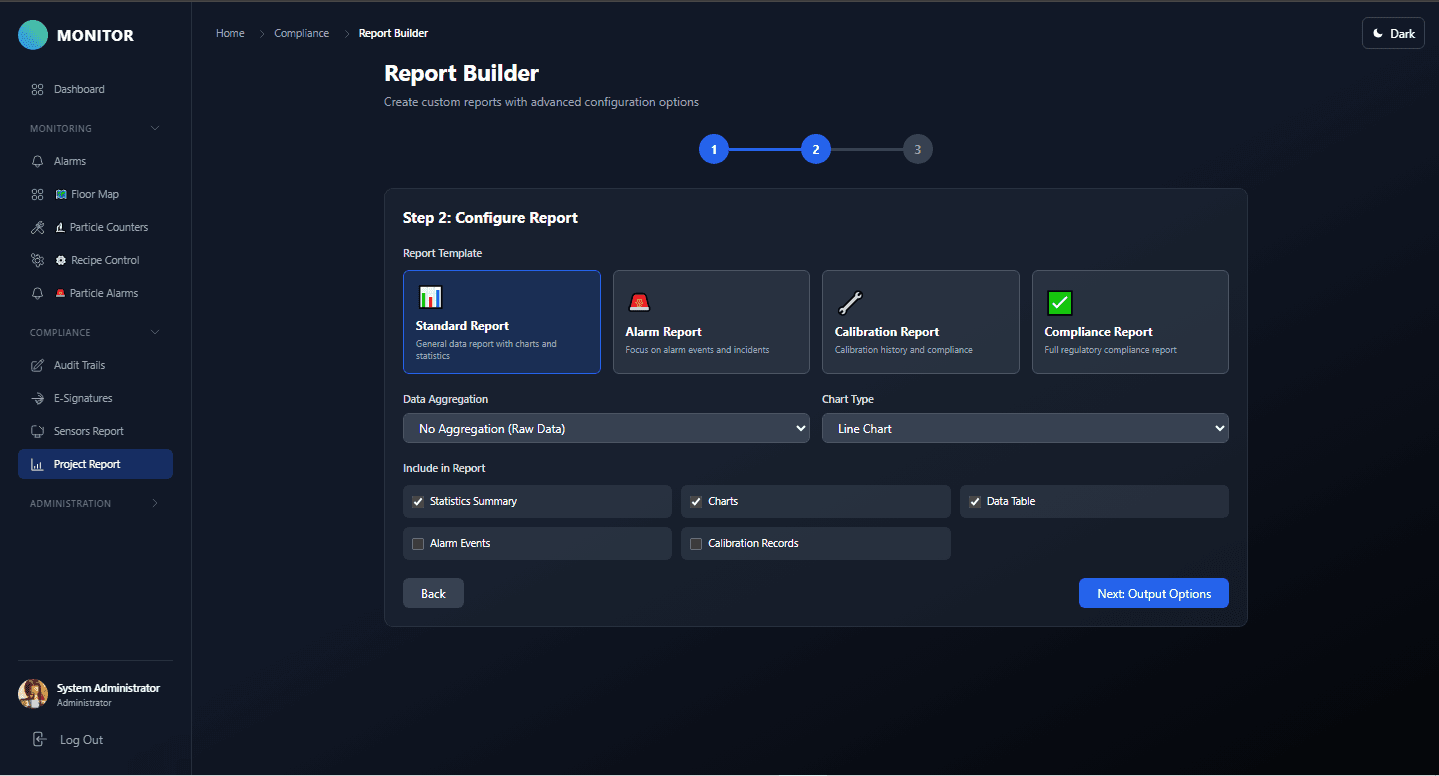Viewport: 1439px width, 776px height.
Task: Open Floor Map in the sidebar
Action: point(95,194)
